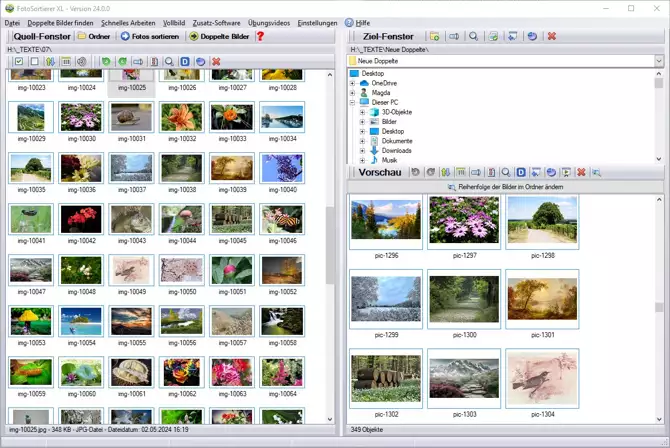Click the Fotos sortieren button
Image resolution: width=670 pixels, height=448 pixels.
tap(152, 36)
